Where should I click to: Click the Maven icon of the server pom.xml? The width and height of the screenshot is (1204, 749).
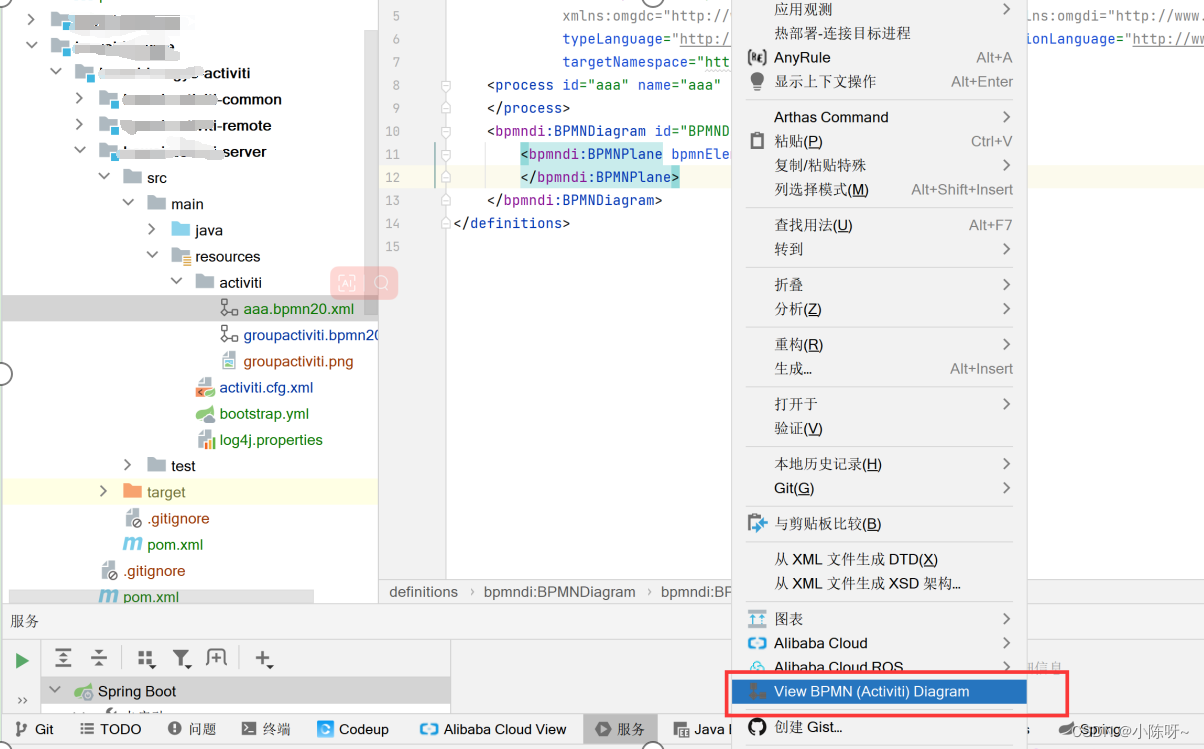(132, 545)
